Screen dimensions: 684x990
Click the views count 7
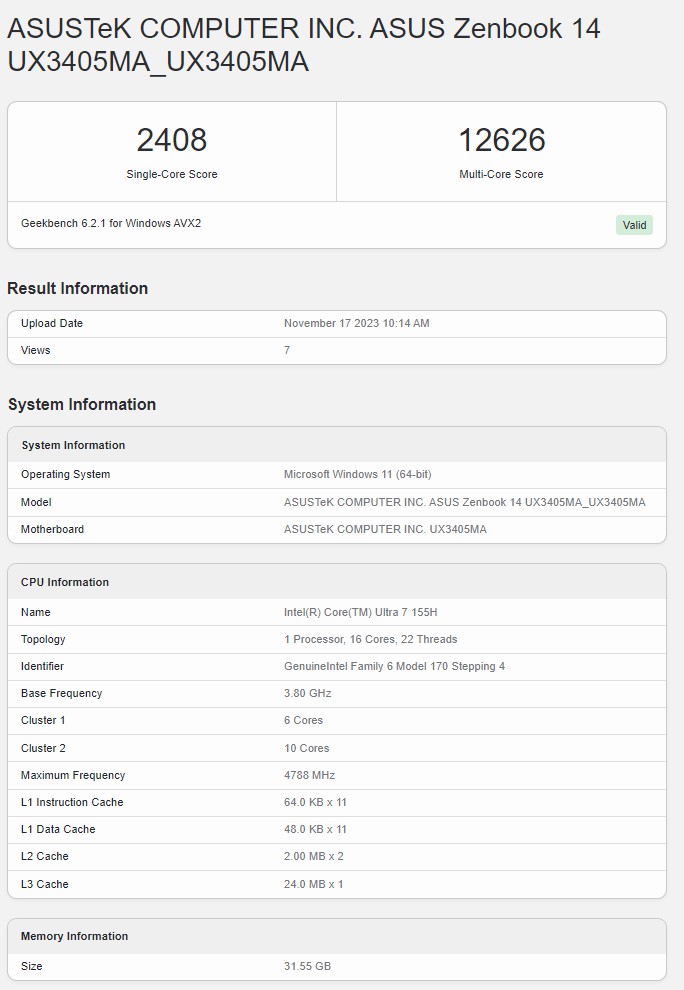287,350
